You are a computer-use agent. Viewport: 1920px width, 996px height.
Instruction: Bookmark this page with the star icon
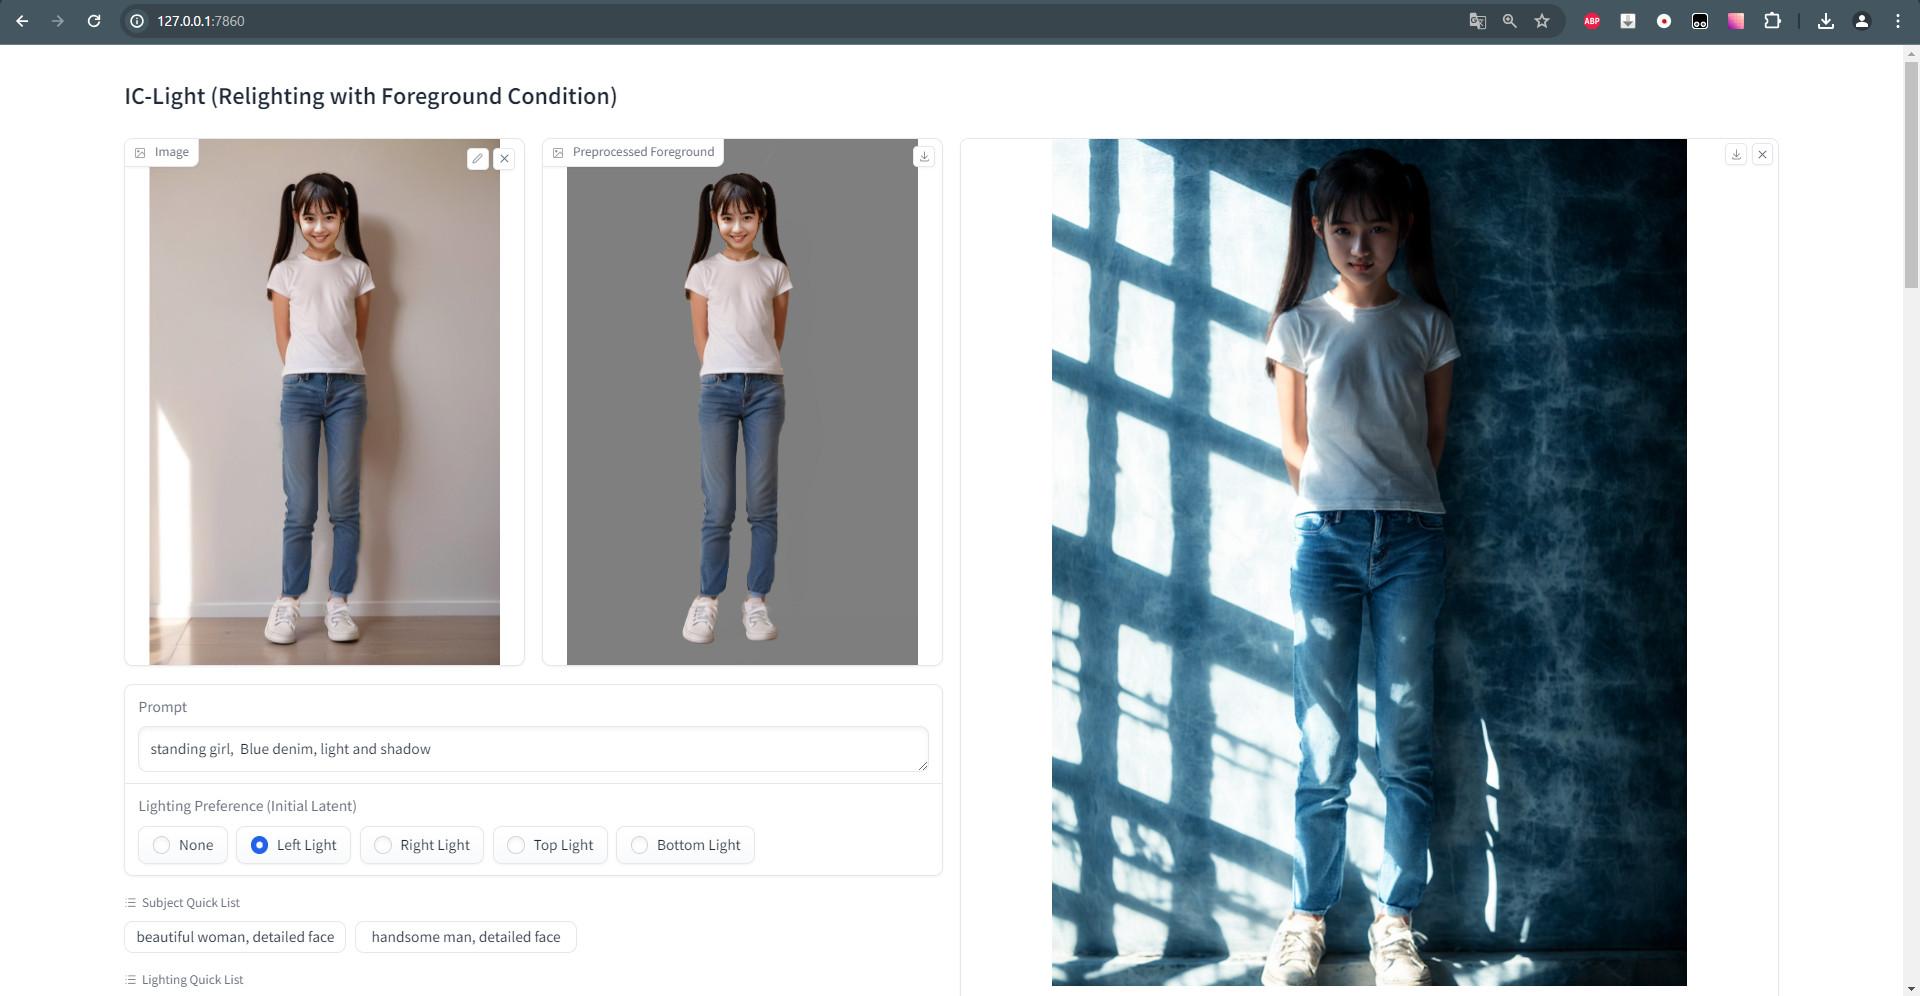(x=1542, y=21)
